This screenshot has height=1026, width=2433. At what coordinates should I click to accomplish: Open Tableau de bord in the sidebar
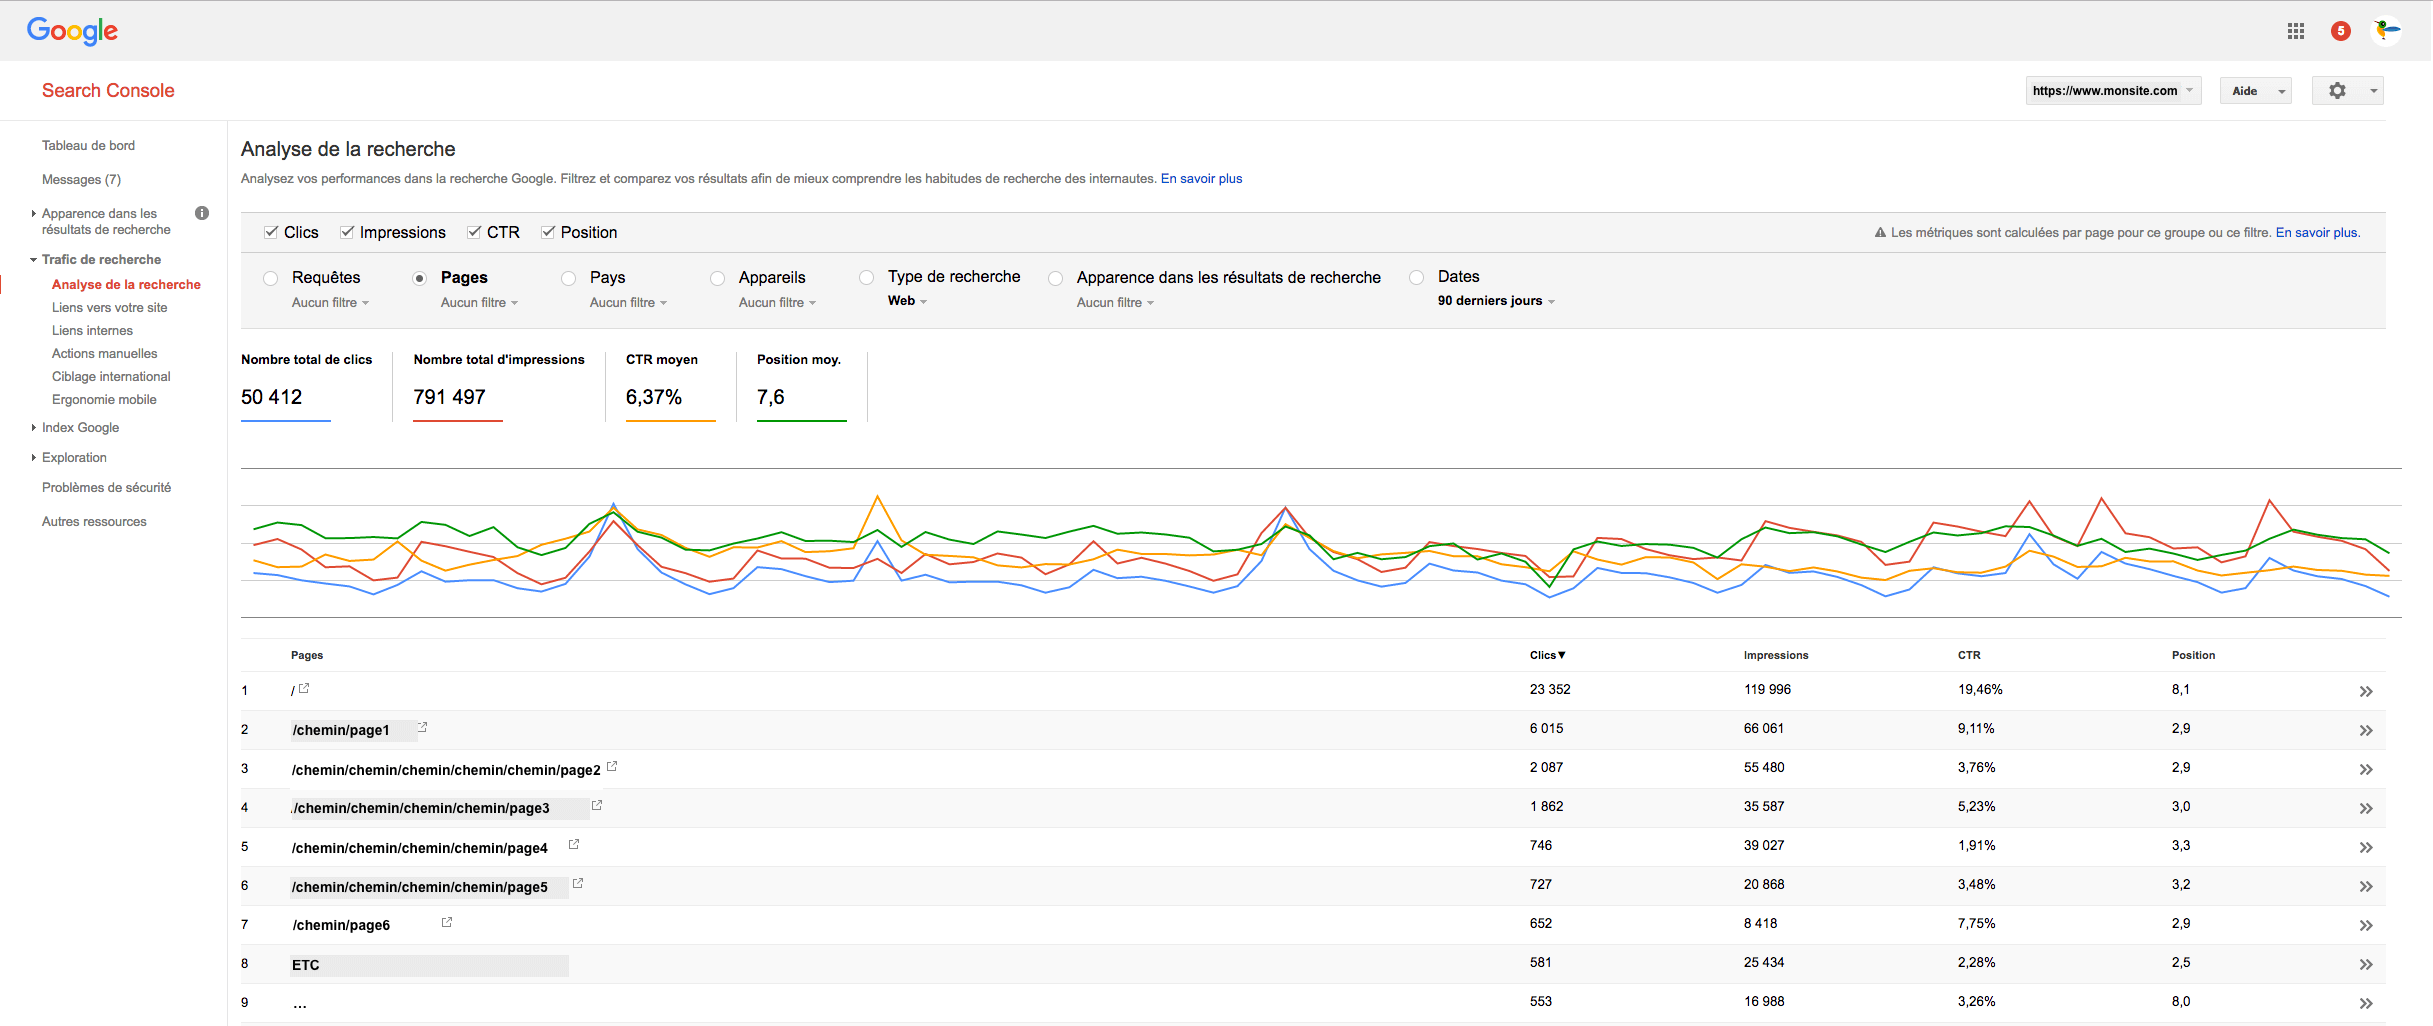(x=88, y=145)
